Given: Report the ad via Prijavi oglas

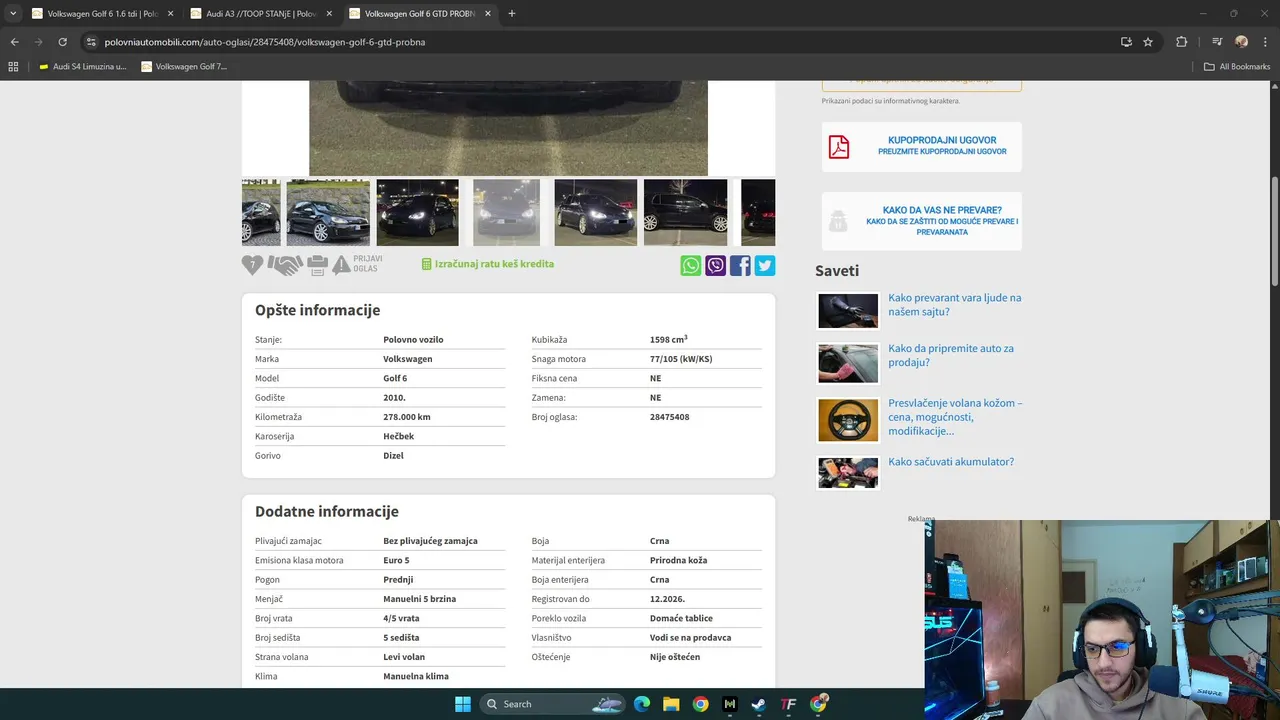Looking at the screenshot, I should pyautogui.click(x=357, y=264).
